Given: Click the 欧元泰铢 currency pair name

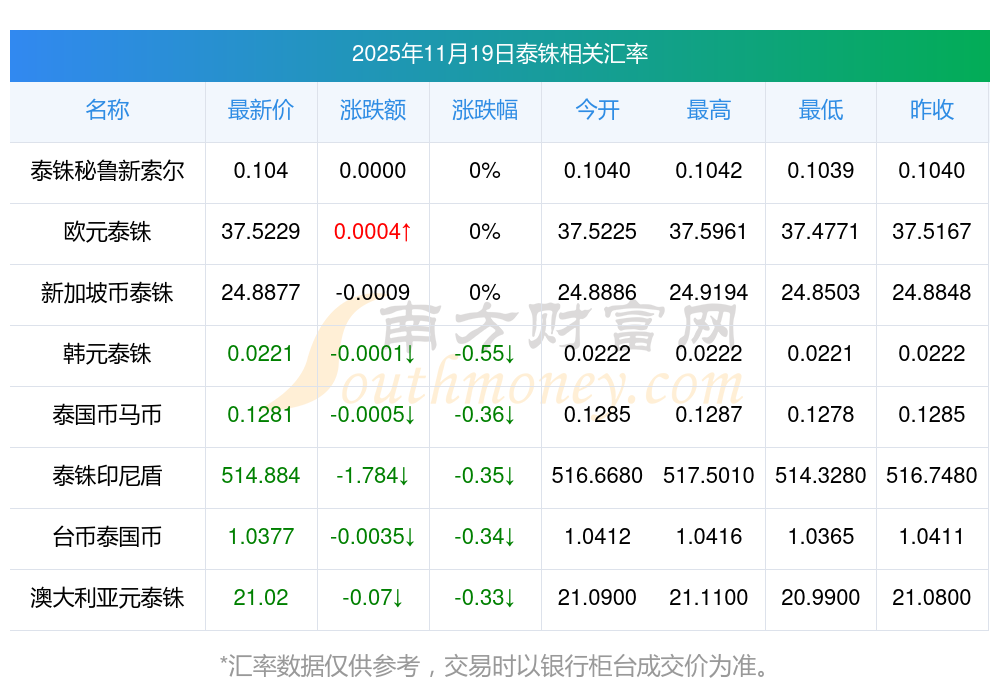Looking at the screenshot, I should pyautogui.click(x=107, y=232).
